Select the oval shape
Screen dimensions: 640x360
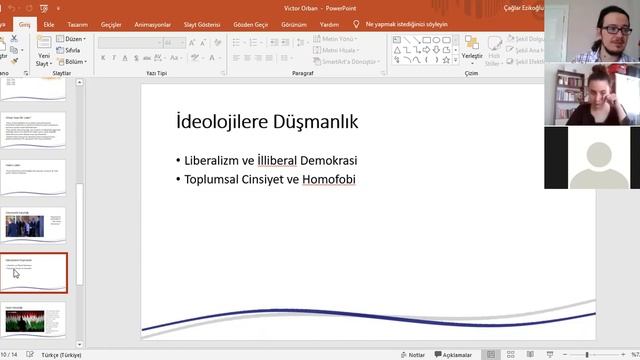point(436,40)
